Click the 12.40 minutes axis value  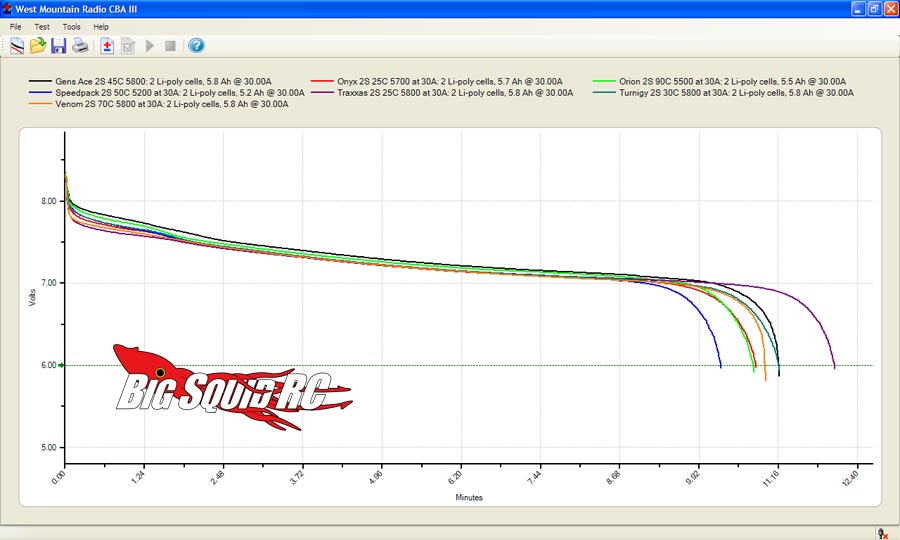pyautogui.click(x=850, y=477)
